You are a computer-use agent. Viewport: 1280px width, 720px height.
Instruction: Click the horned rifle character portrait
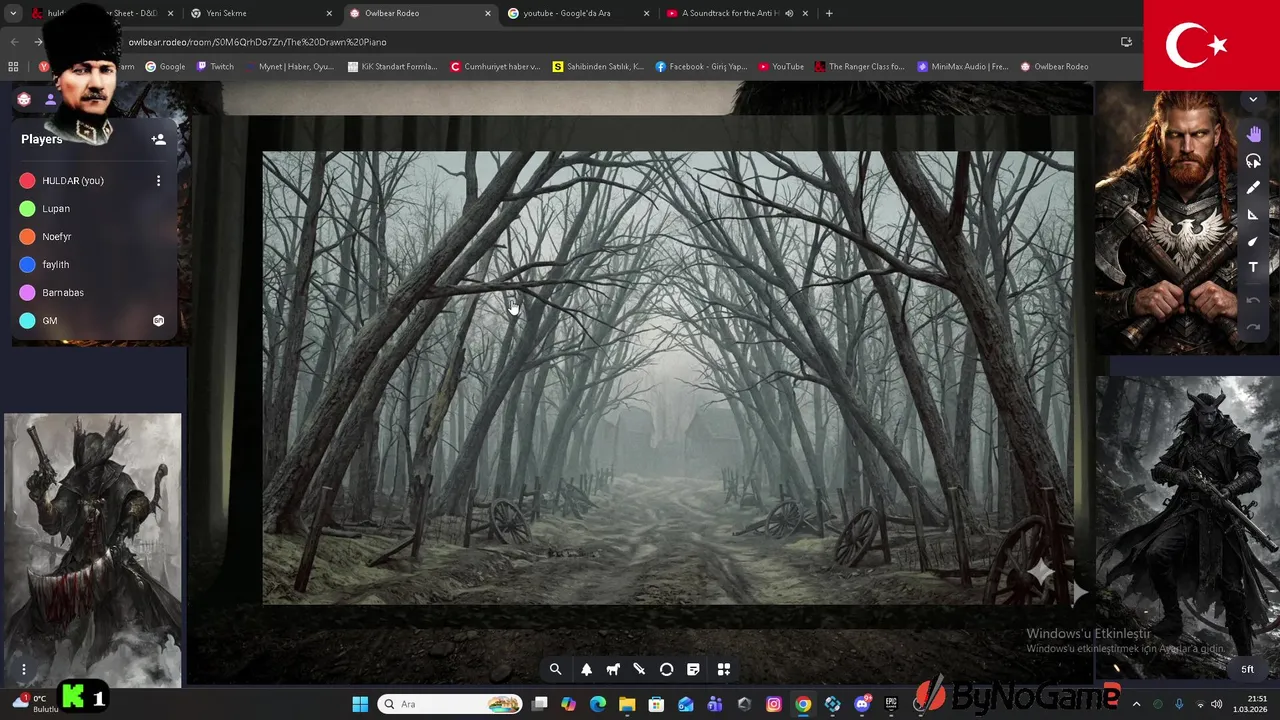1186,528
